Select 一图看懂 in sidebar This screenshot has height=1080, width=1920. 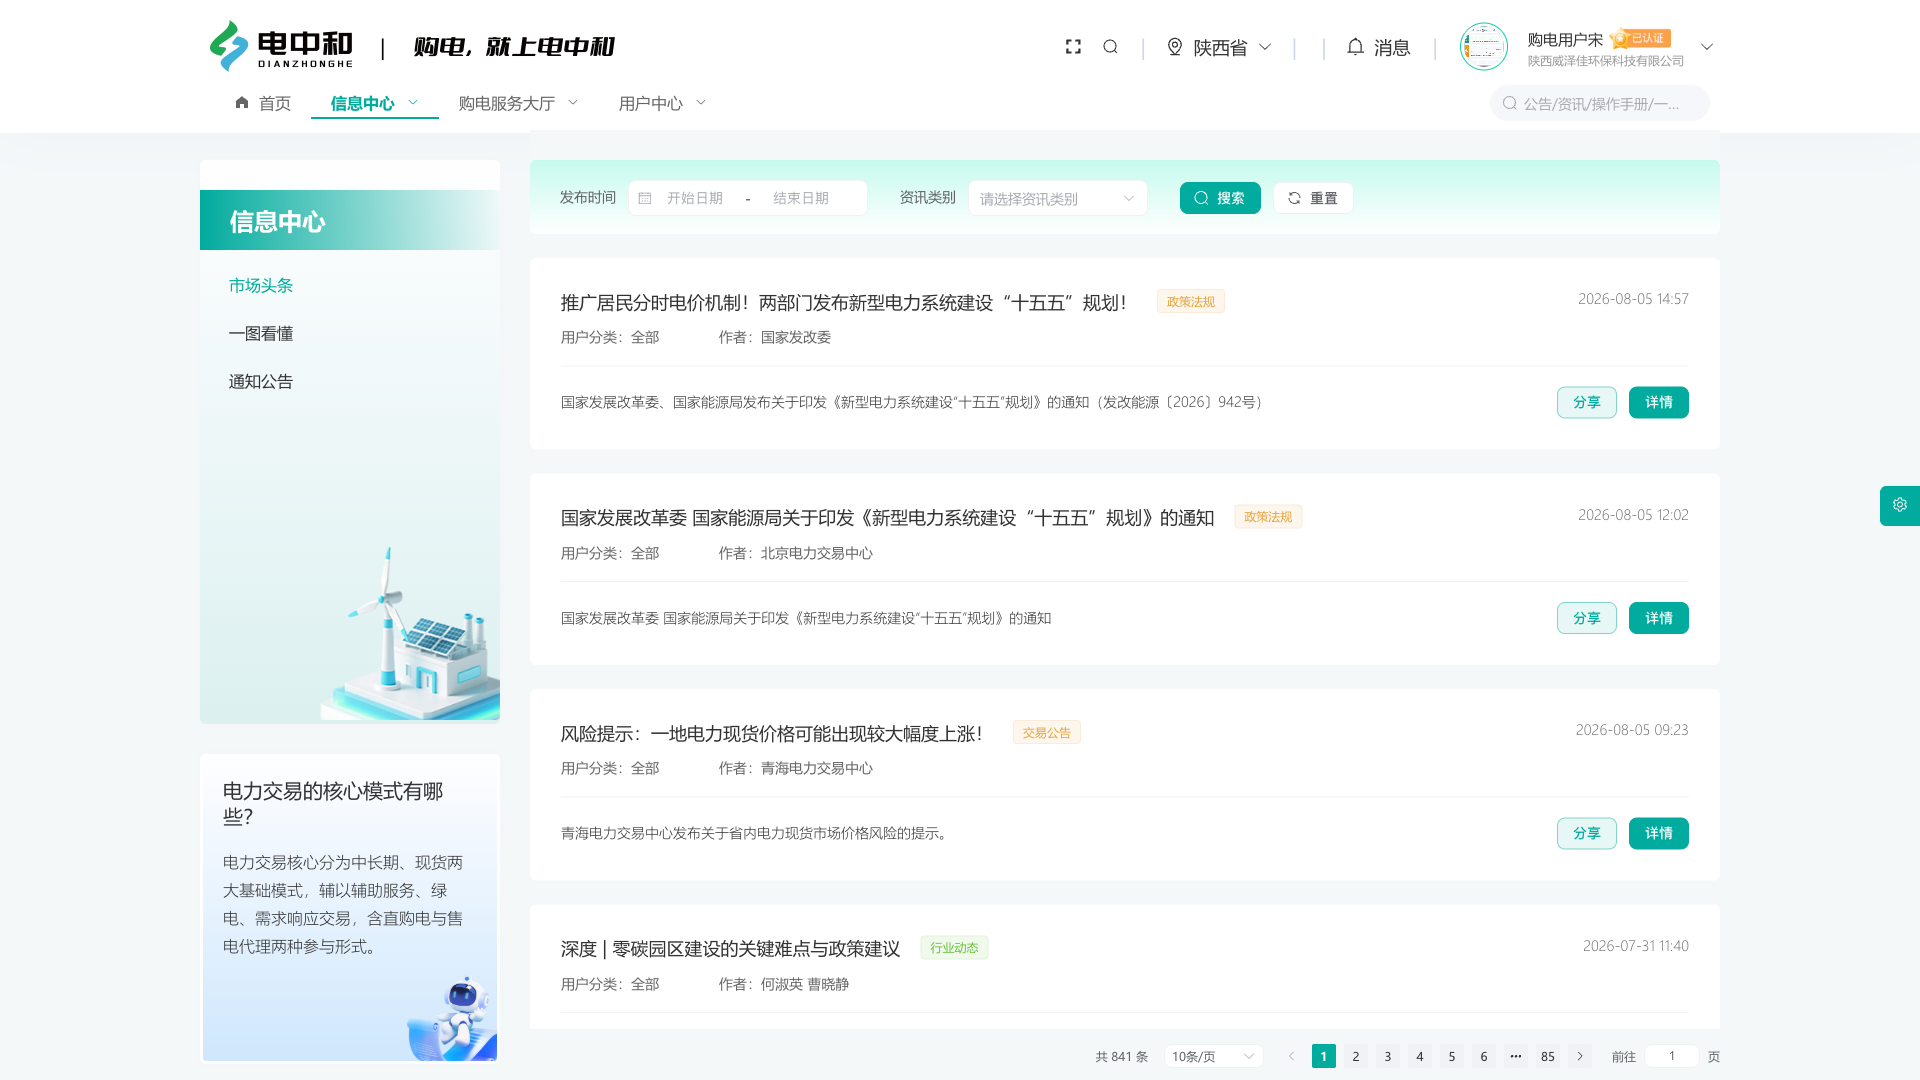coord(261,334)
